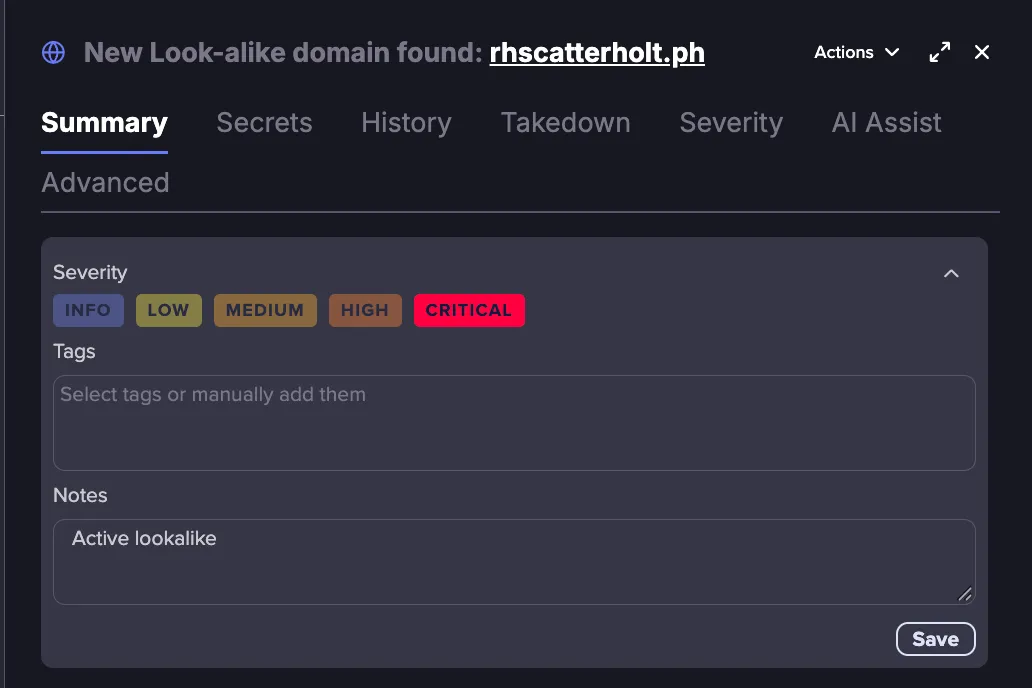Collapse the Severity section with the chevron

pyautogui.click(x=951, y=273)
